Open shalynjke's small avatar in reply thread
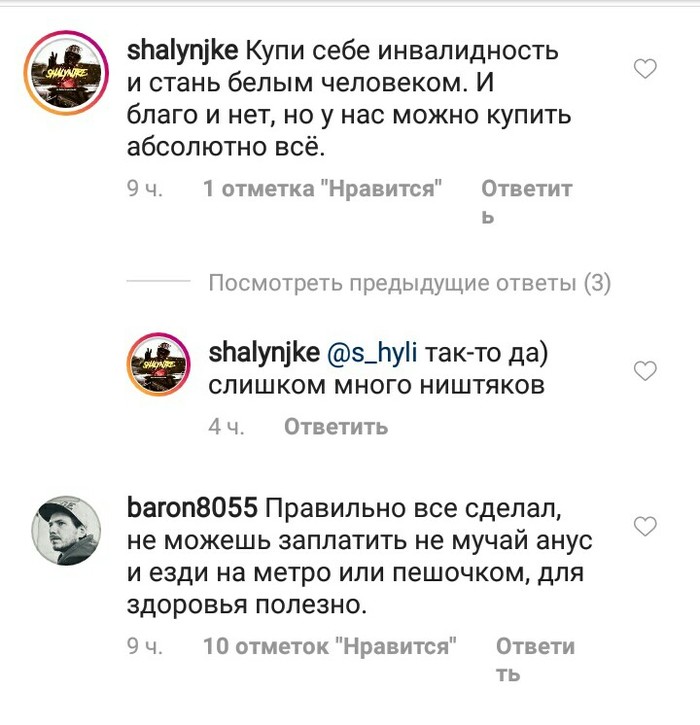Viewport: 700px width, 725px height. click(x=159, y=364)
